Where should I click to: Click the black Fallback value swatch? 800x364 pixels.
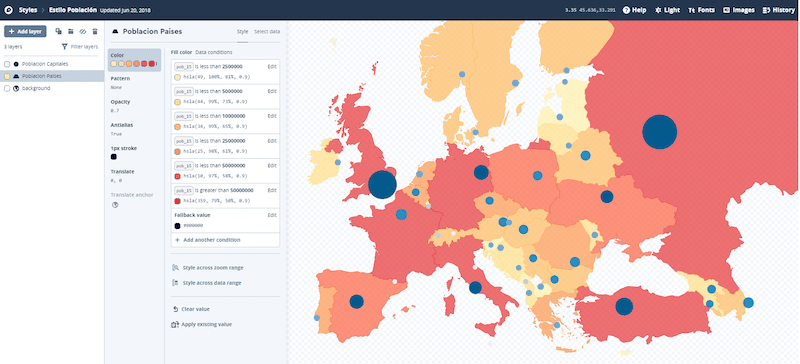pos(178,225)
